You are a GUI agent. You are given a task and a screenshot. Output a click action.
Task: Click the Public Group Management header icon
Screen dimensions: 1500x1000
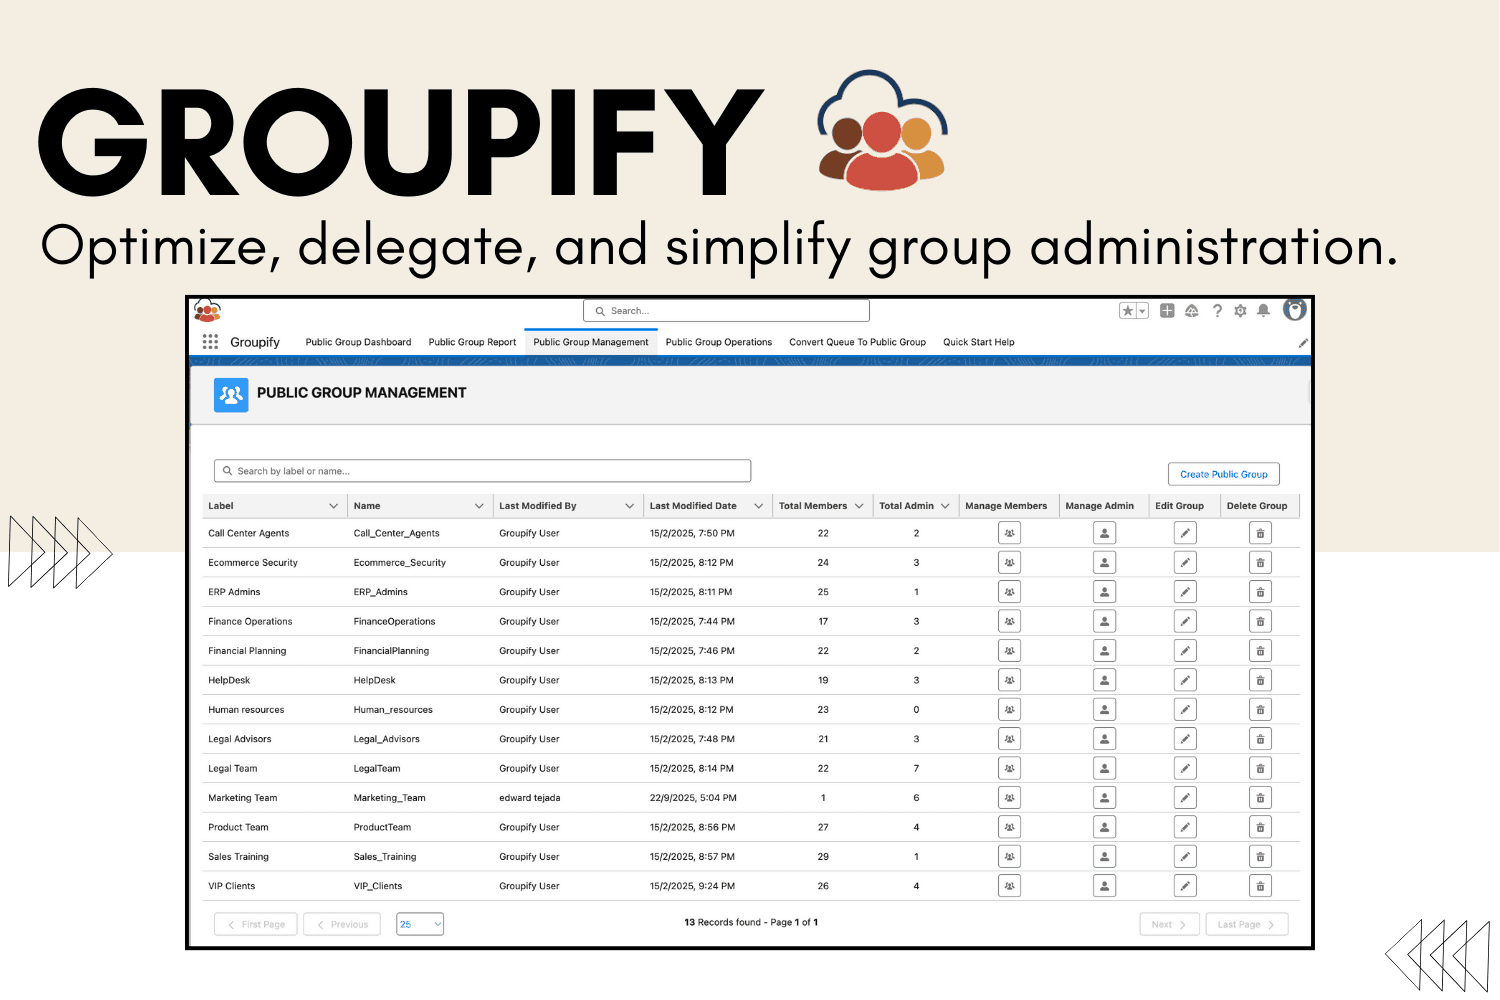pyautogui.click(x=231, y=395)
